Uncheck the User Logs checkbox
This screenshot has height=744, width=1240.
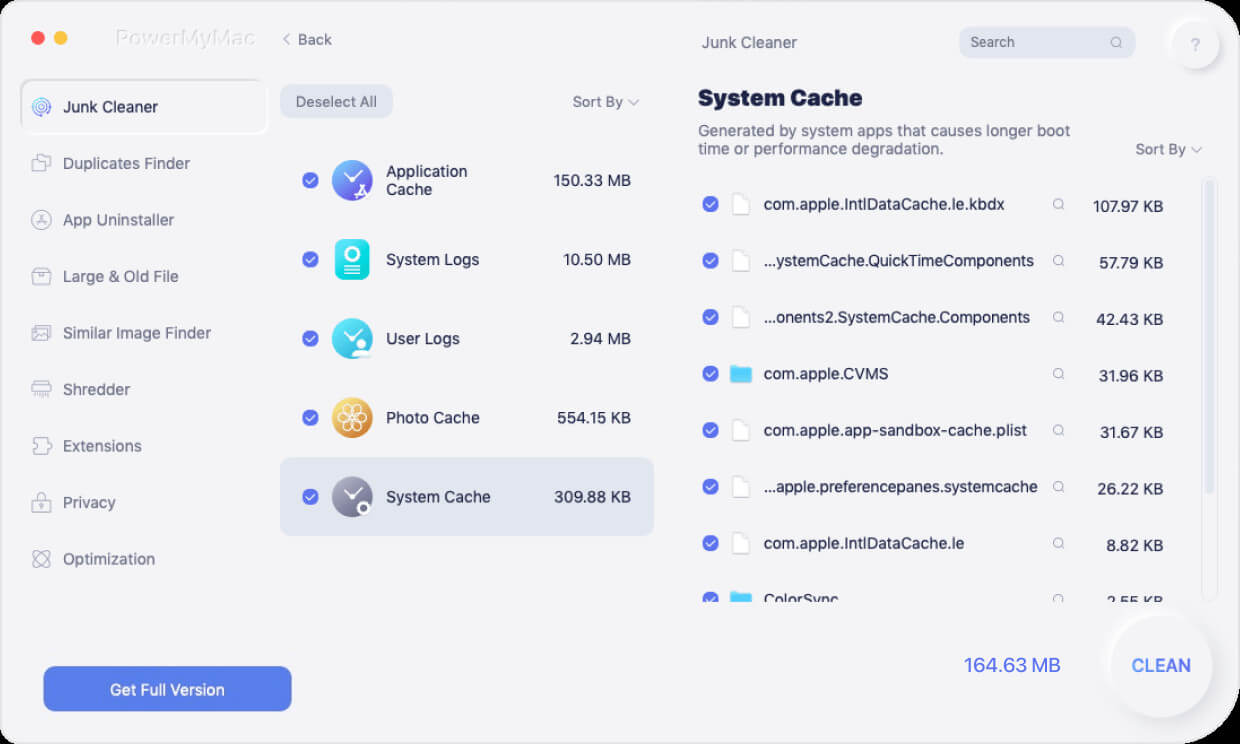[310, 338]
